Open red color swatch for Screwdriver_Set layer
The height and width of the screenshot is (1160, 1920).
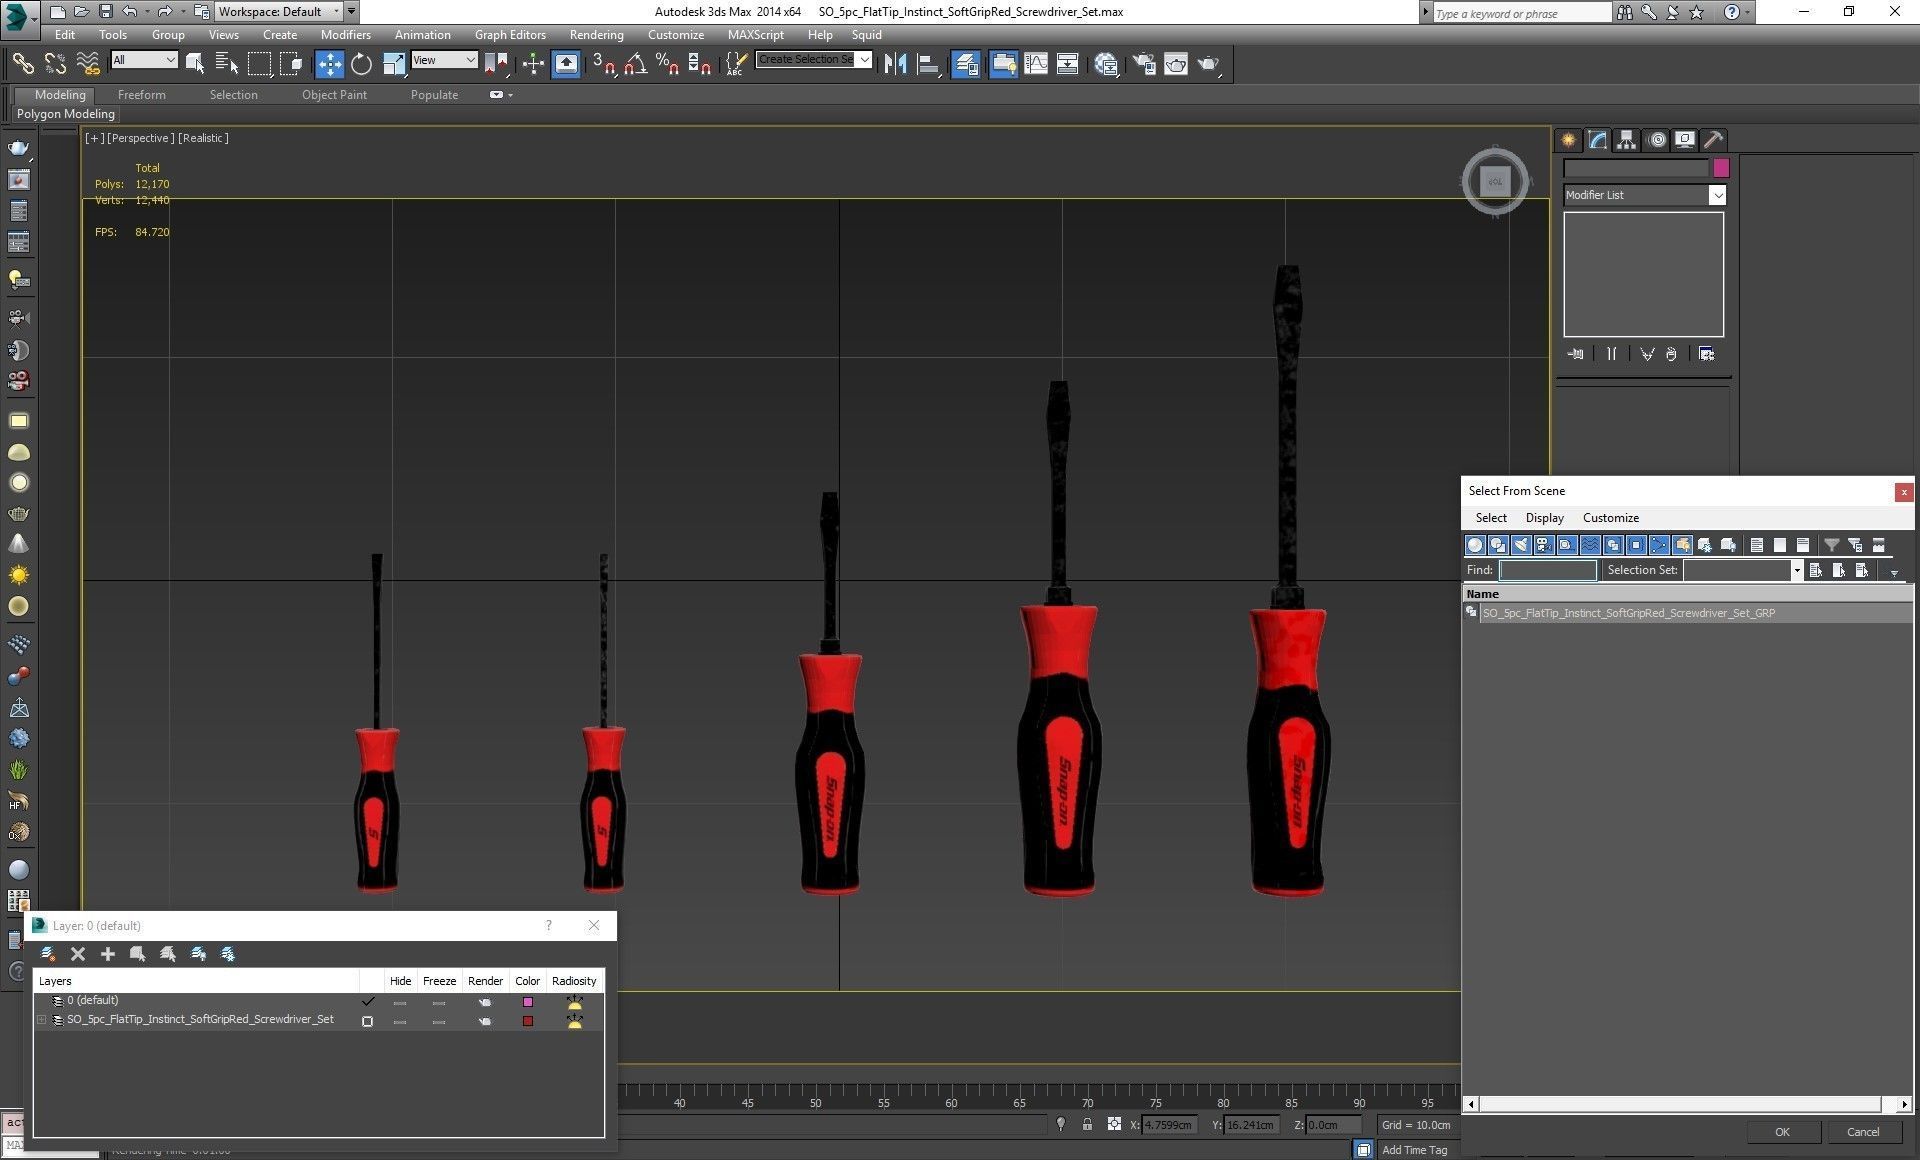(528, 1021)
